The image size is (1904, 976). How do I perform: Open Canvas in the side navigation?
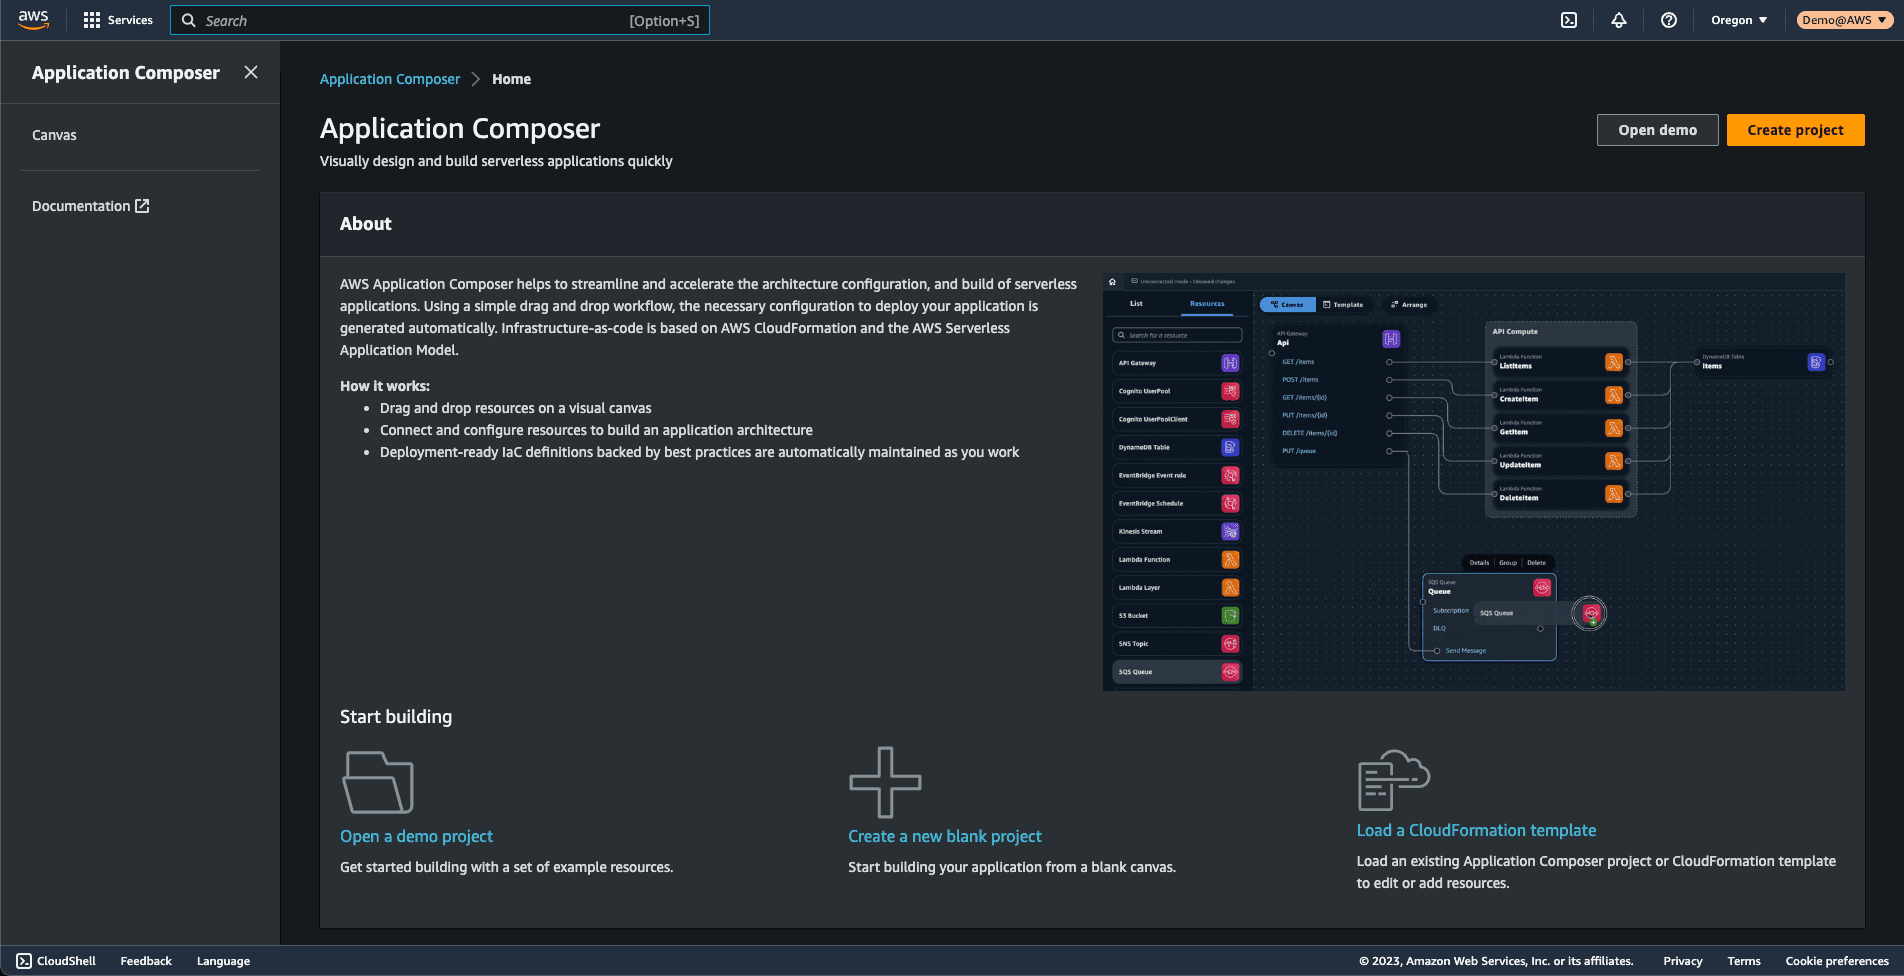pyautogui.click(x=54, y=135)
